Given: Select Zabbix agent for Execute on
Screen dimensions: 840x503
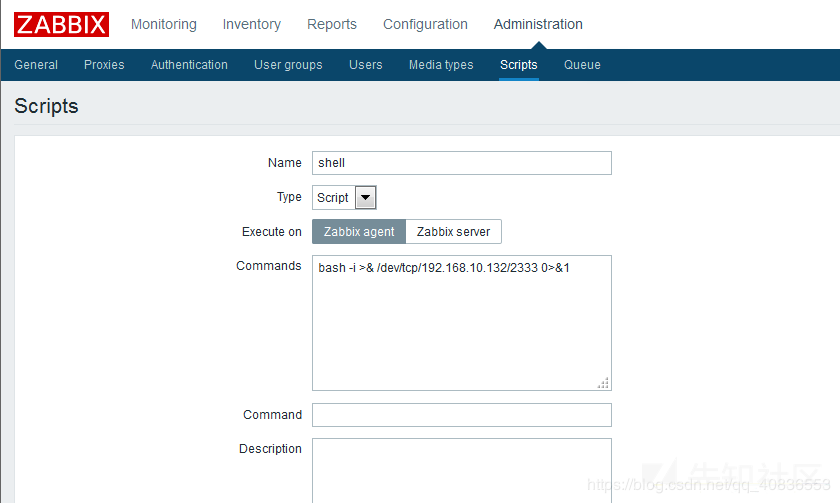Looking at the screenshot, I should pos(359,231).
